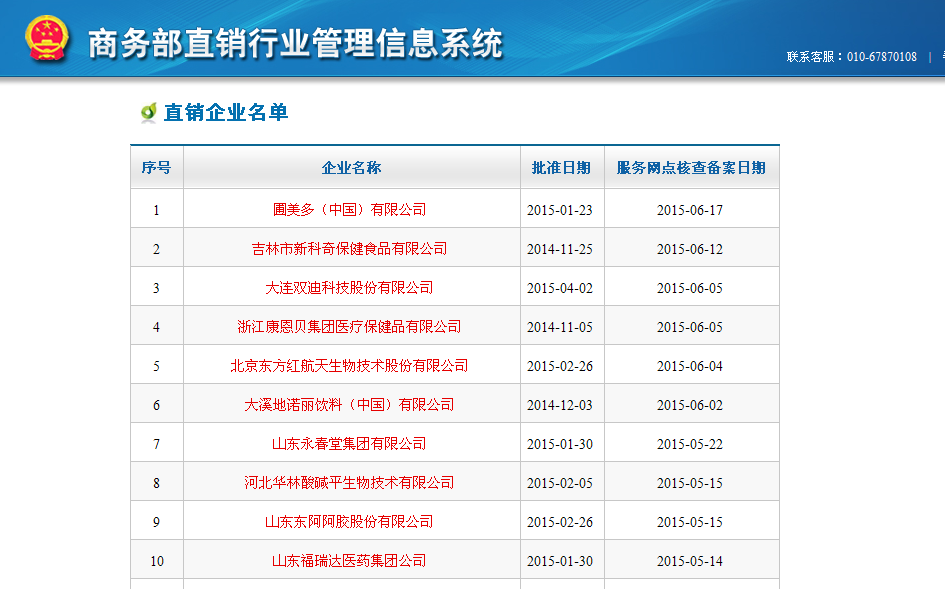Click filing date 2015-05-15 in row 8
Image resolution: width=945 pixels, height=589 pixels.
coord(690,483)
